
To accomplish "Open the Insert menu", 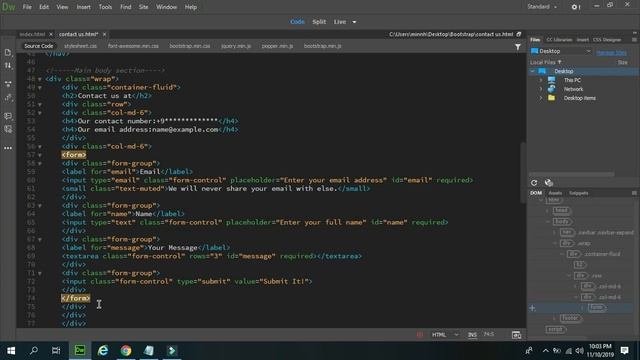I will click(x=83, y=7).
